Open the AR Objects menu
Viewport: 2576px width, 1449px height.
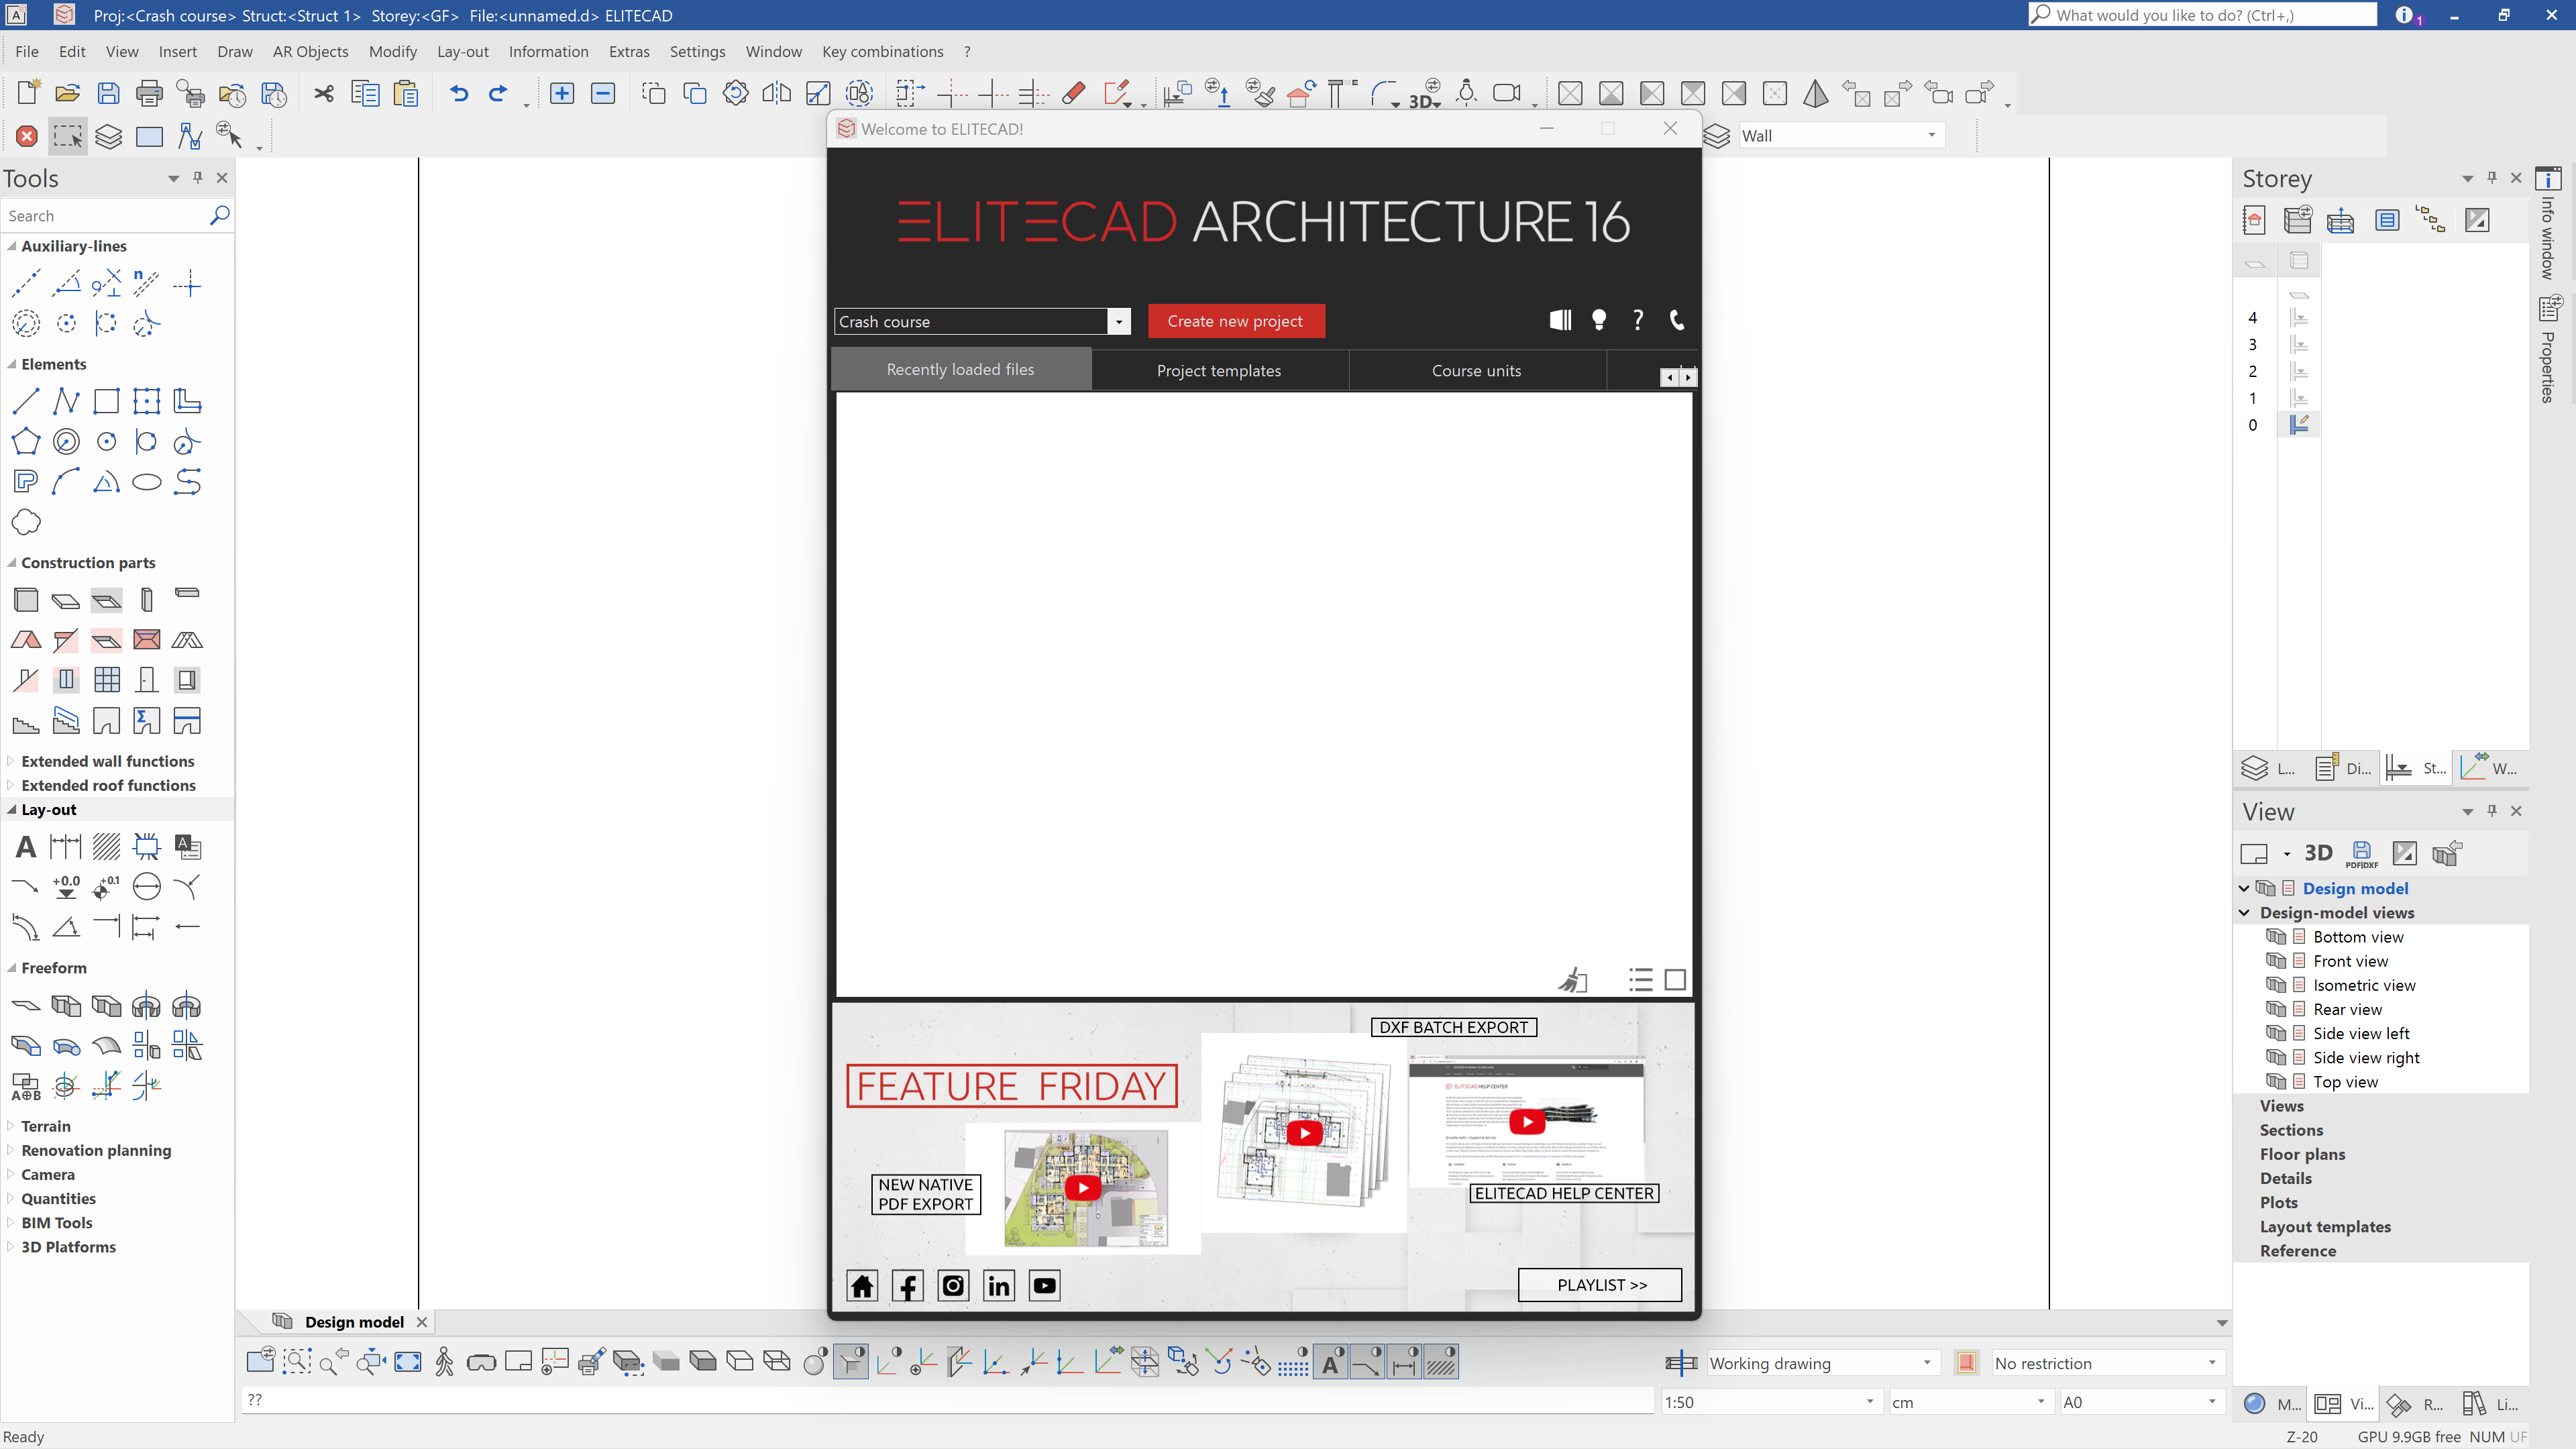[310, 51]
